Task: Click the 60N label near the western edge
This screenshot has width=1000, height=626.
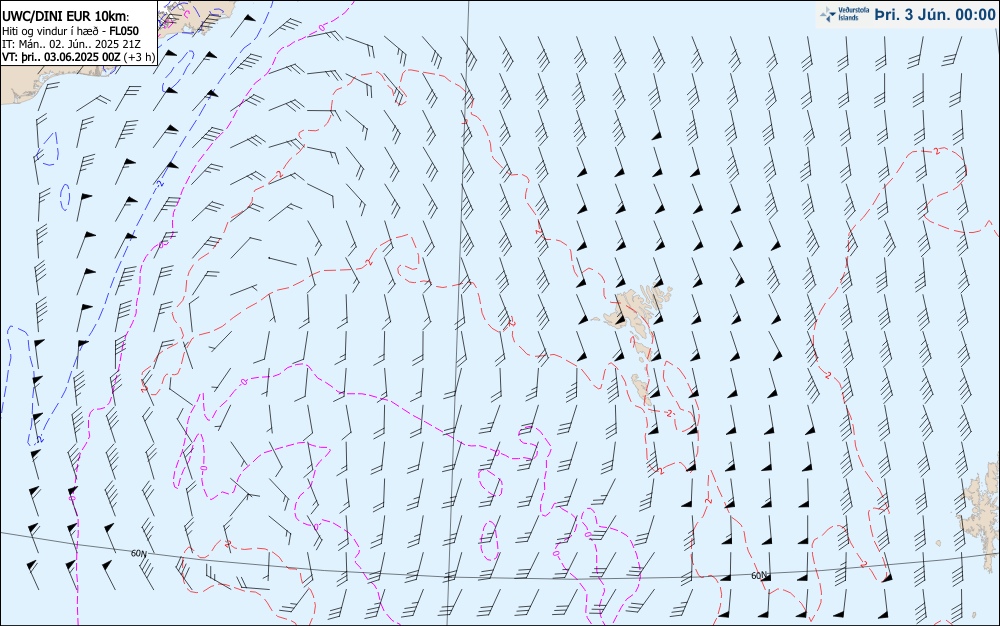Action: click(x=138, y=553)
